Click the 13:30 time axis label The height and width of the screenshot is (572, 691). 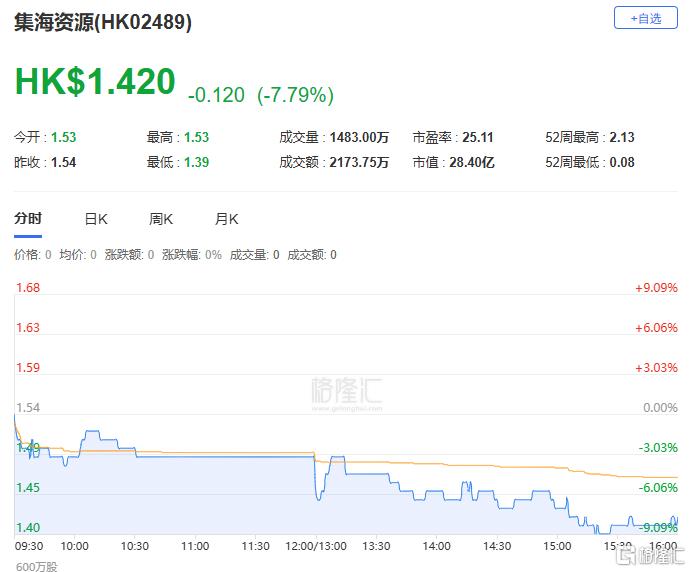(x=376, y=546)
